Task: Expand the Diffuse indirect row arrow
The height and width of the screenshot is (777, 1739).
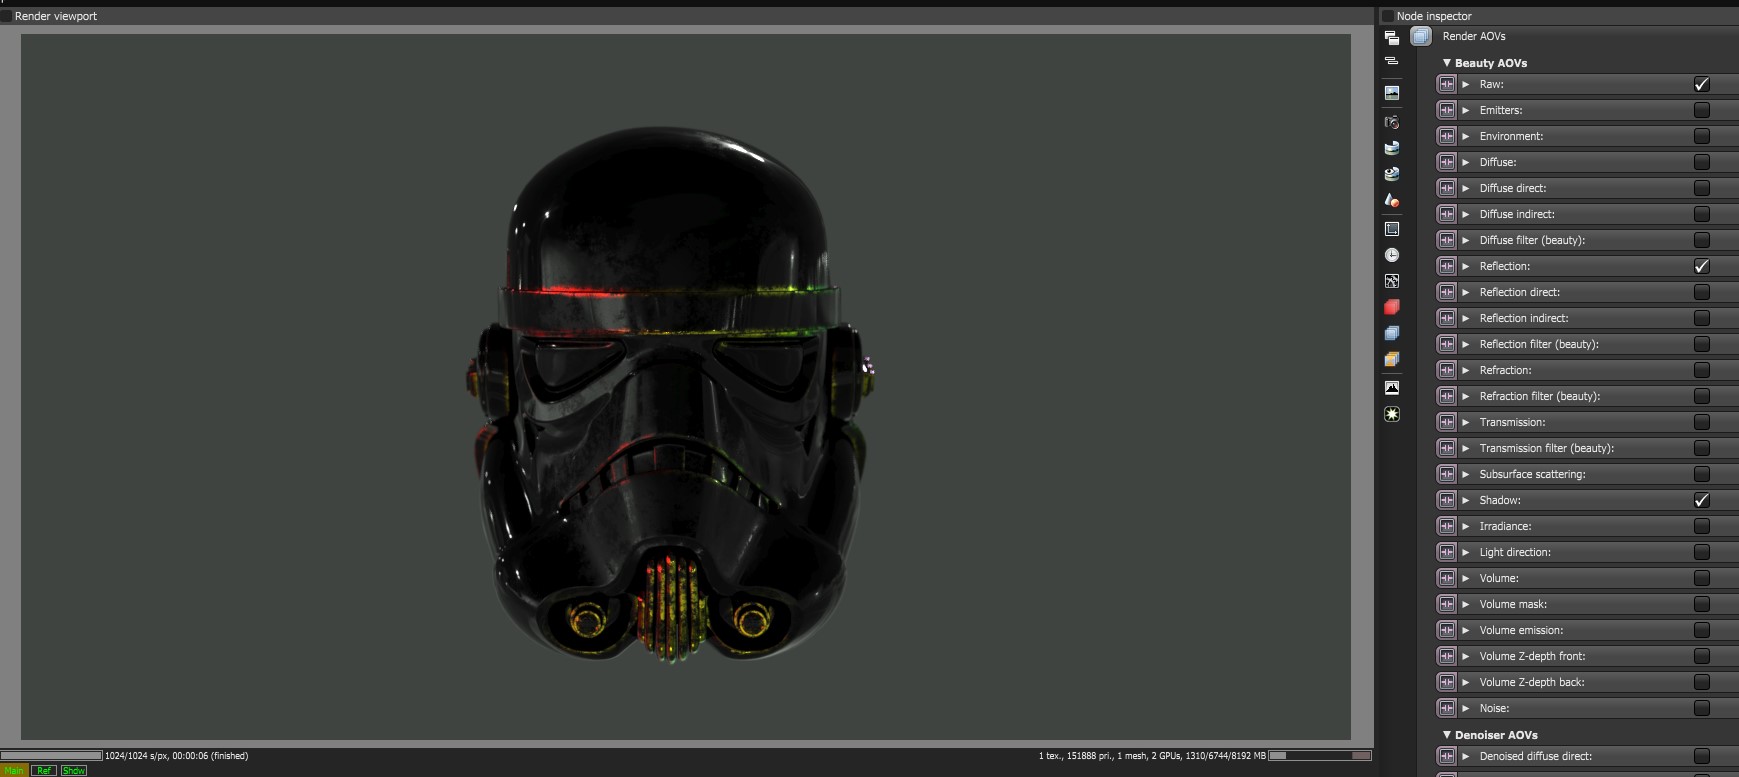Action: pos(1466,214)
